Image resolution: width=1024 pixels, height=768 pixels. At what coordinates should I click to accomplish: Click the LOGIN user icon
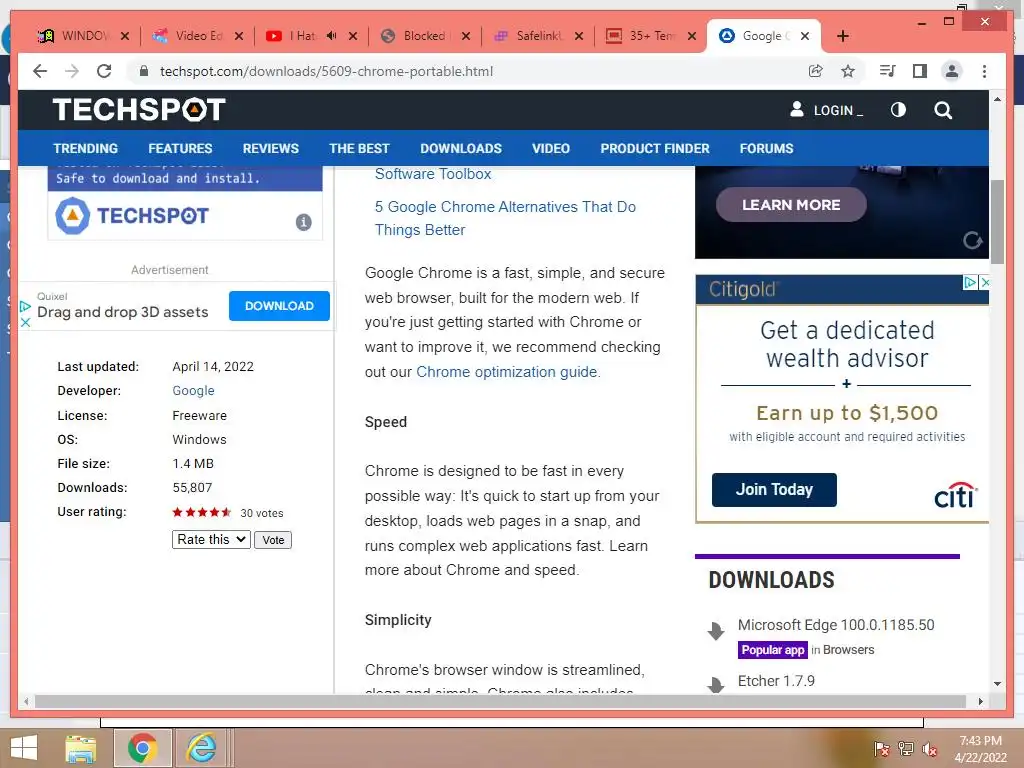click(x=797, y=109)
